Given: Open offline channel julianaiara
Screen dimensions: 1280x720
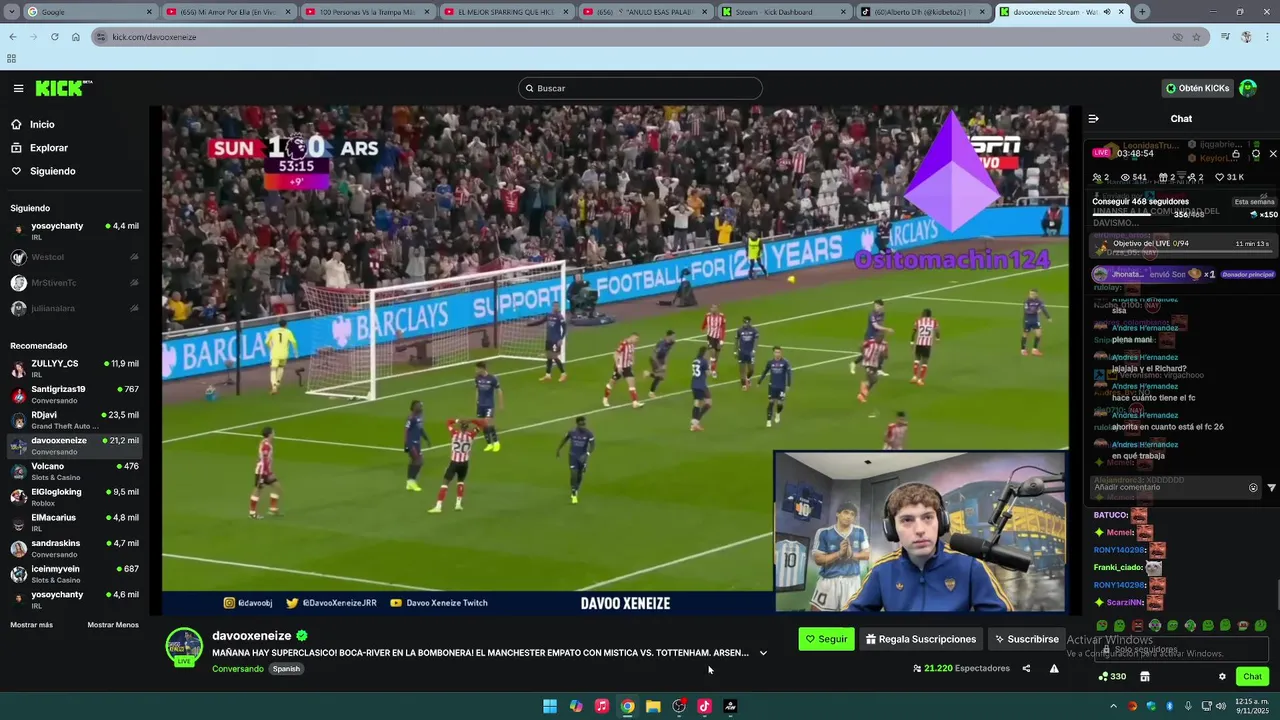Looking at the screenshot, I should [x=75, y=308].
